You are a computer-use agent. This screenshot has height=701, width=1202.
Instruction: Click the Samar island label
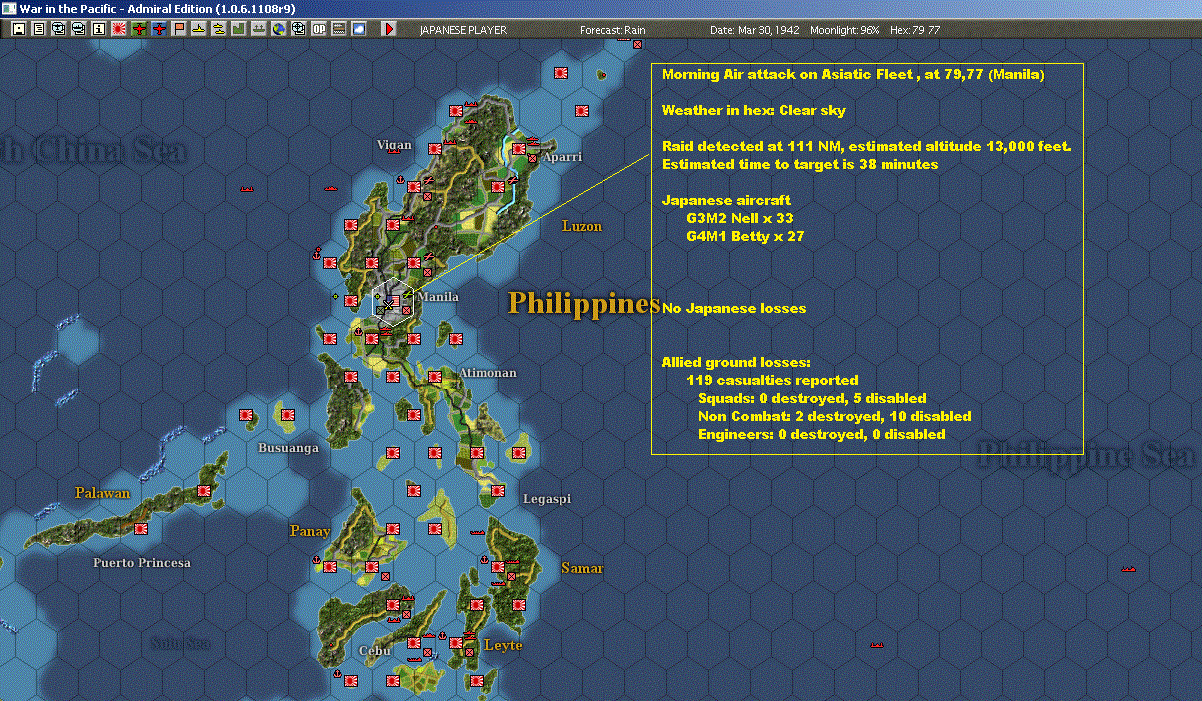coord(582,568)
